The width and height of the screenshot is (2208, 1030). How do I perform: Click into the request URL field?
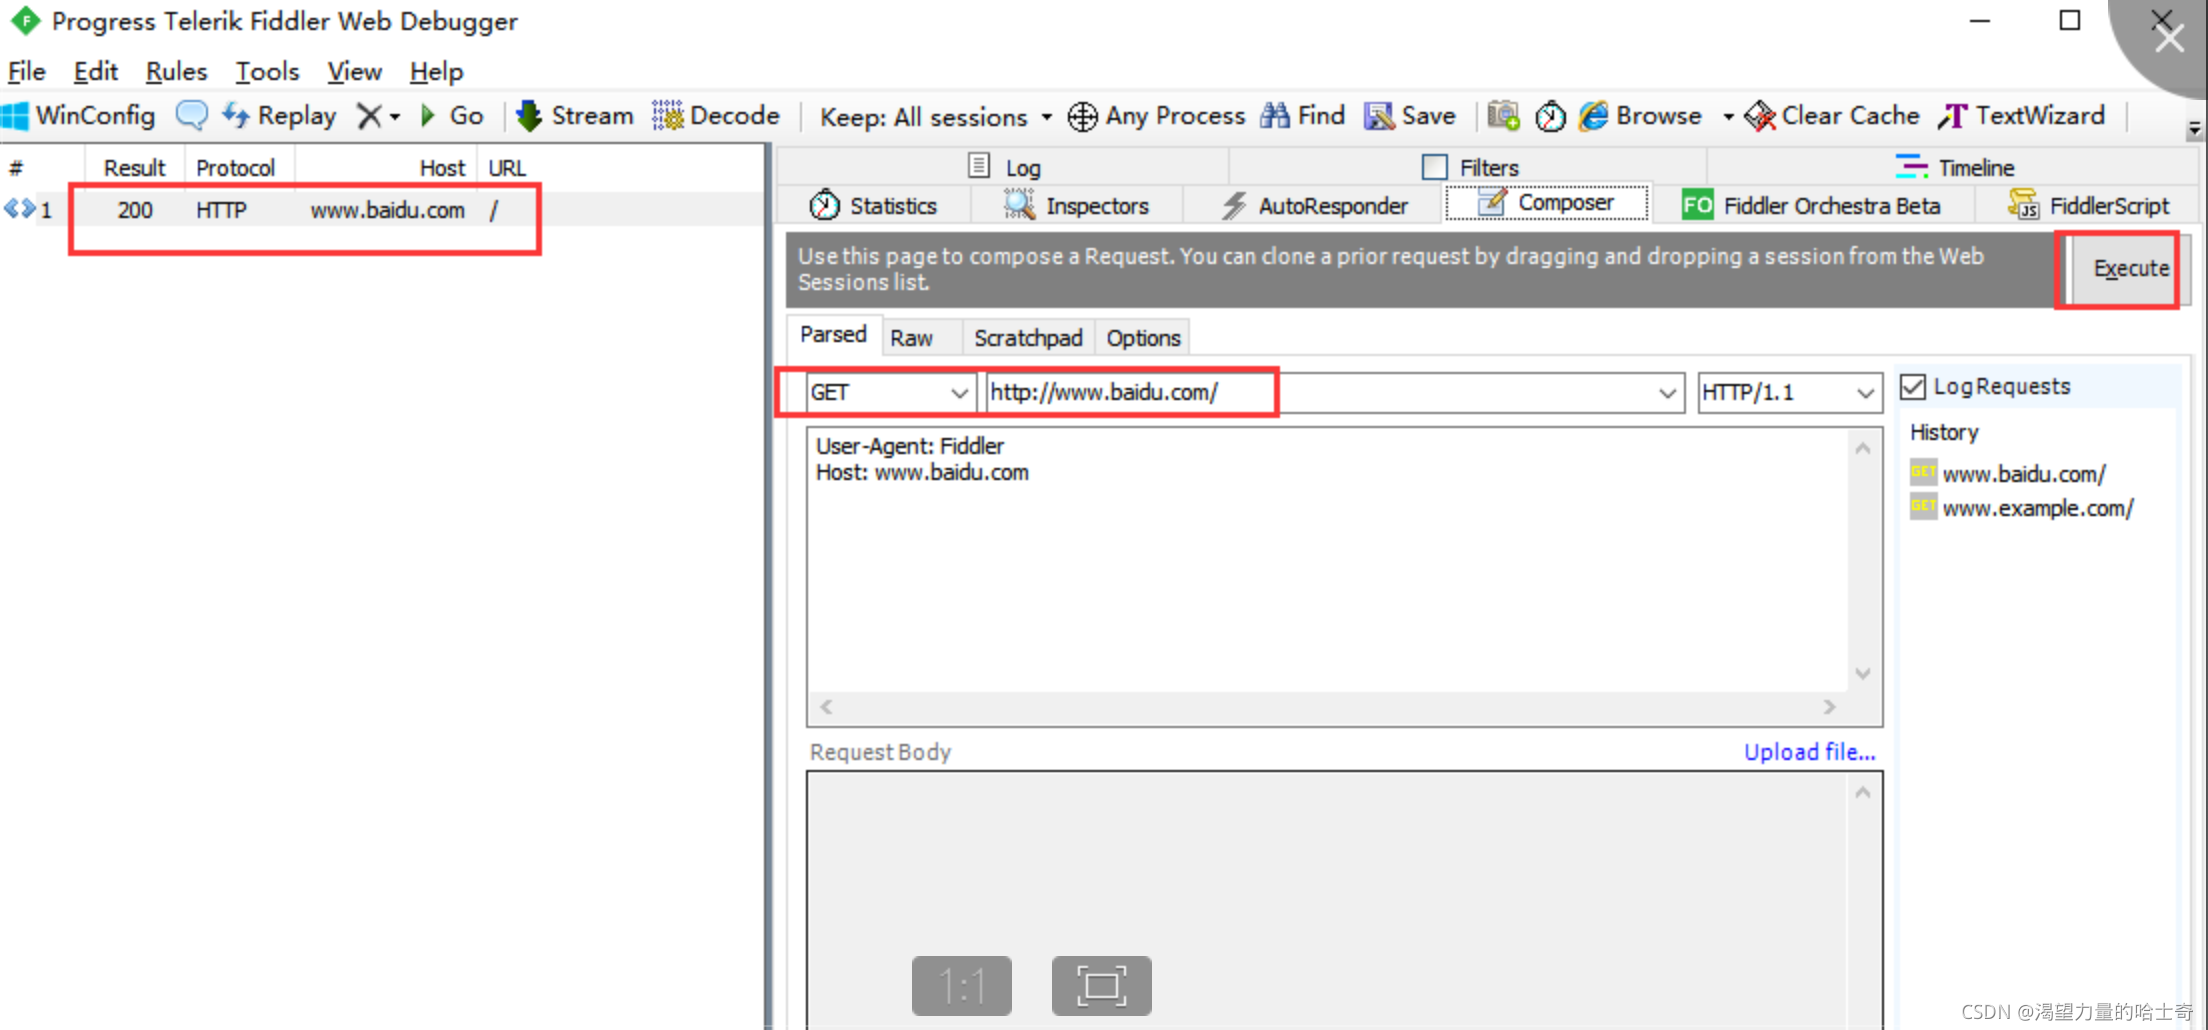1335,393
